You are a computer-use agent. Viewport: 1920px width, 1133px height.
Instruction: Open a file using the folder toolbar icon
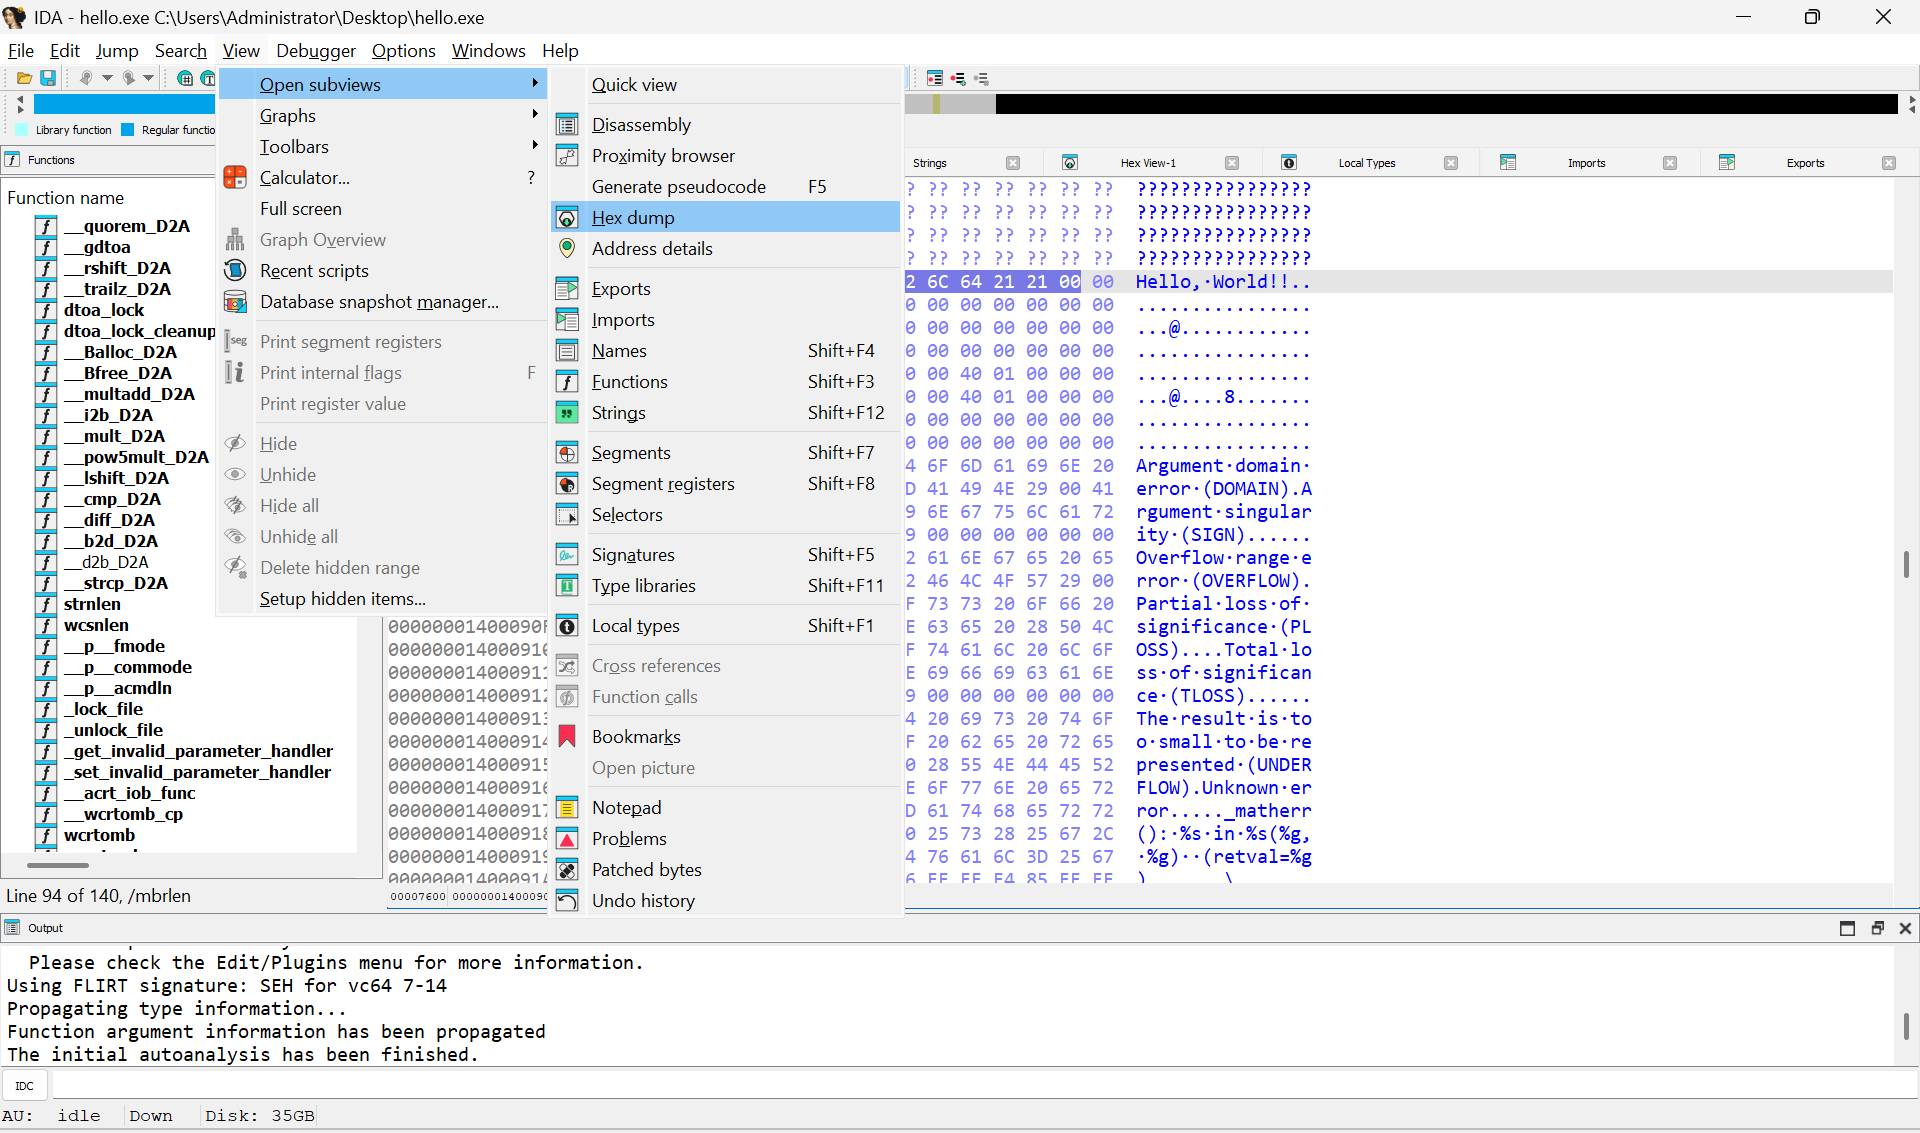click(x=25, y=78)
